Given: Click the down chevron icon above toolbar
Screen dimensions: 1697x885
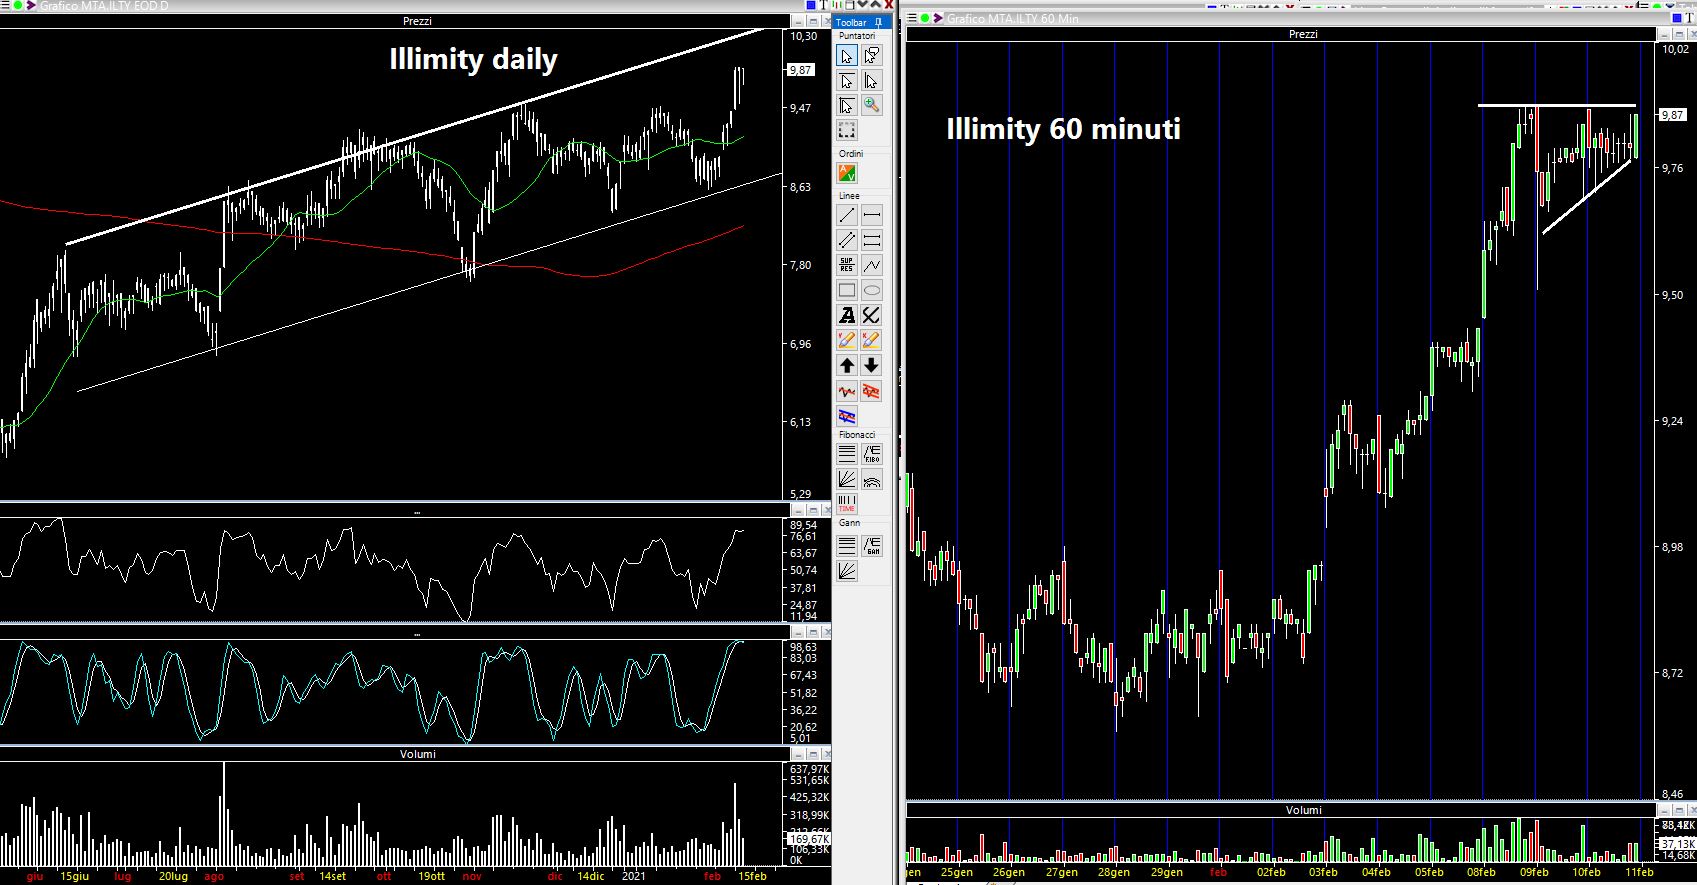Looking at the screenshot, I should tap(862, 4).
